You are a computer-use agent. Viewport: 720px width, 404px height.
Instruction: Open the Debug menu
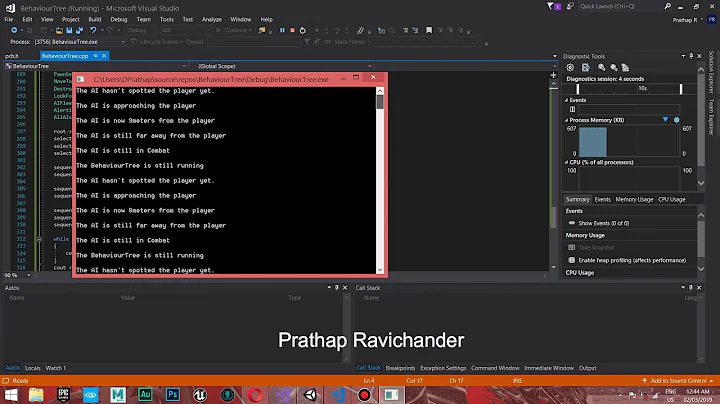click(x=118, y=19)
